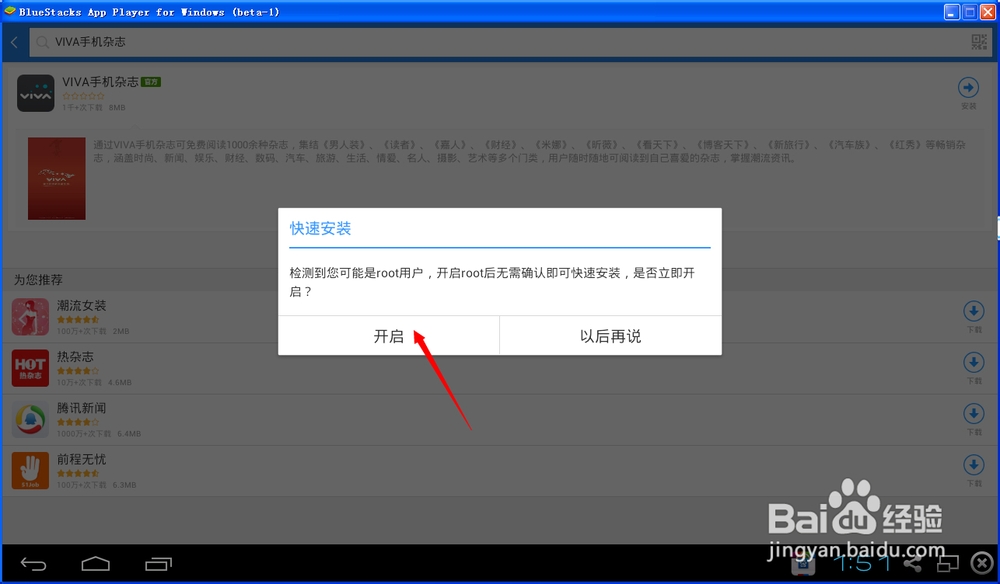The height and width of the screenshot is (584, 1000).
Task: Click the BlueStacks title bar logo
Action: pyautogui.click(x=10, y=11)
